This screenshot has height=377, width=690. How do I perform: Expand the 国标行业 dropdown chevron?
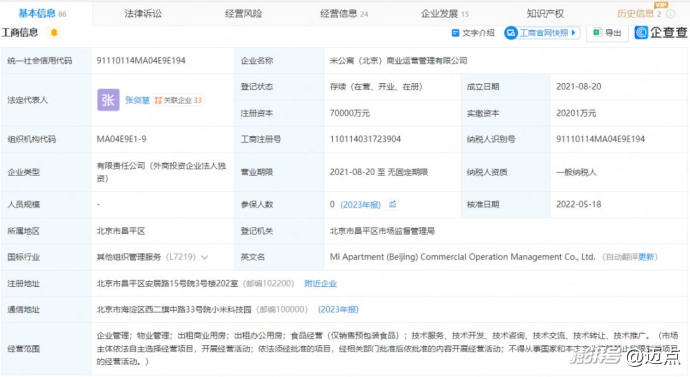coord(204,257)
